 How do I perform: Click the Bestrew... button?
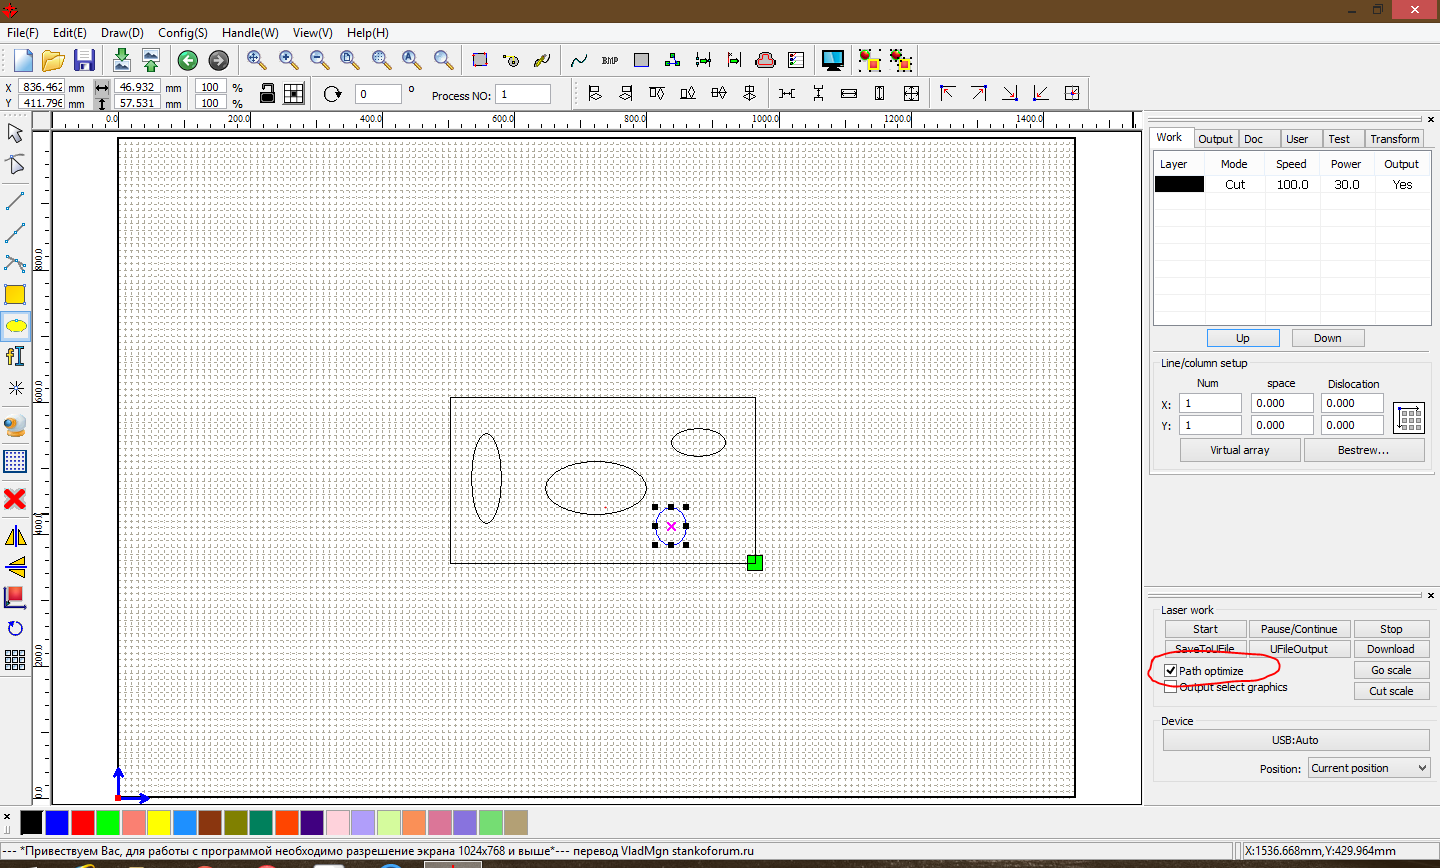click(x=1363, y=450)
